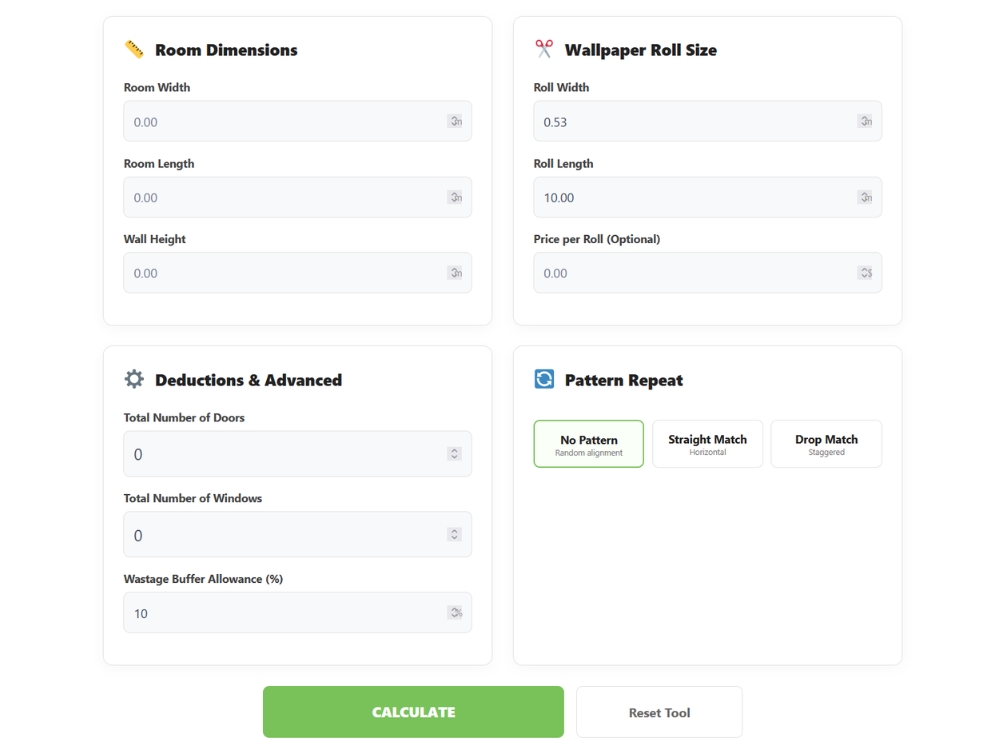Click the gear icon beside Deductions & Advanced

(x=133, y=379)
